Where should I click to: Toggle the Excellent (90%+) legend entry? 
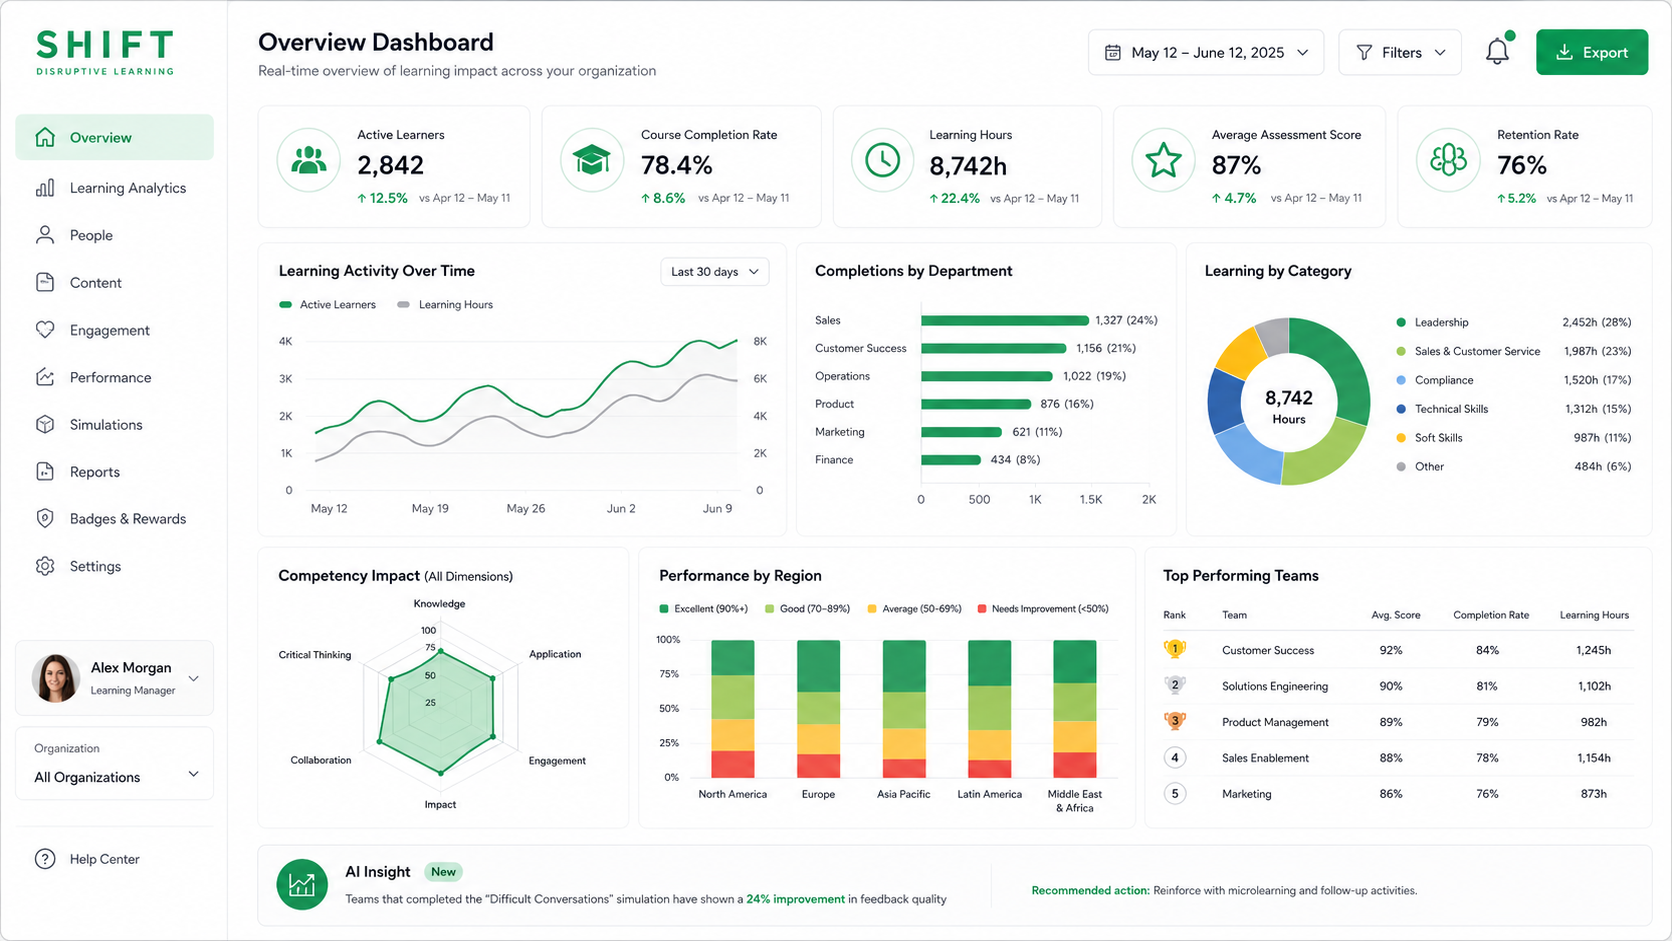pos(704,609)
